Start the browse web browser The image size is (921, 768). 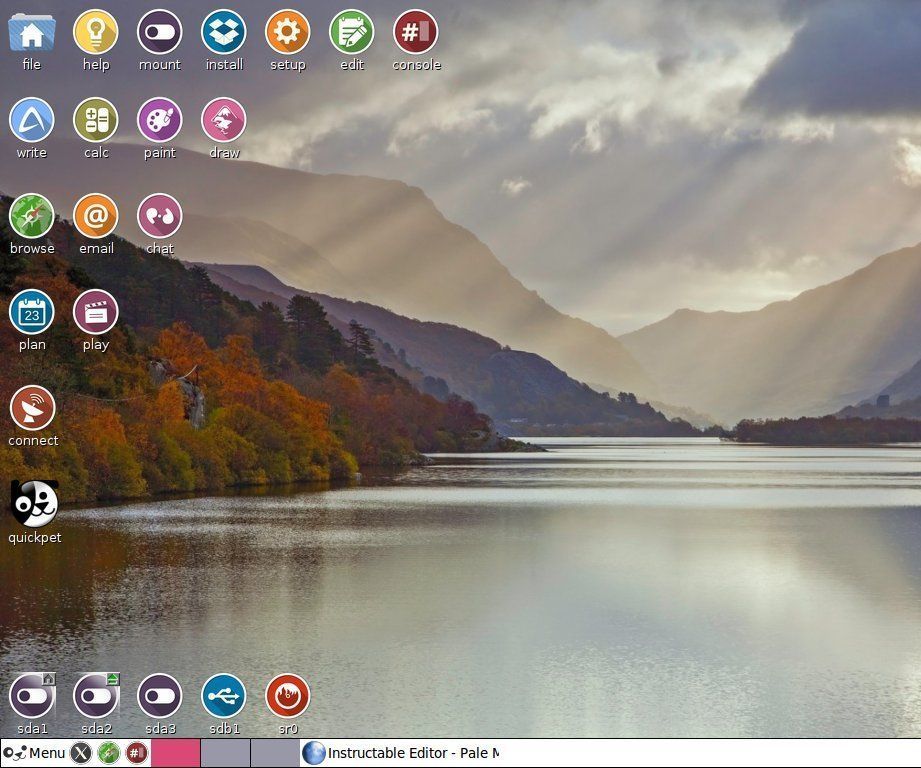[31, 216]
